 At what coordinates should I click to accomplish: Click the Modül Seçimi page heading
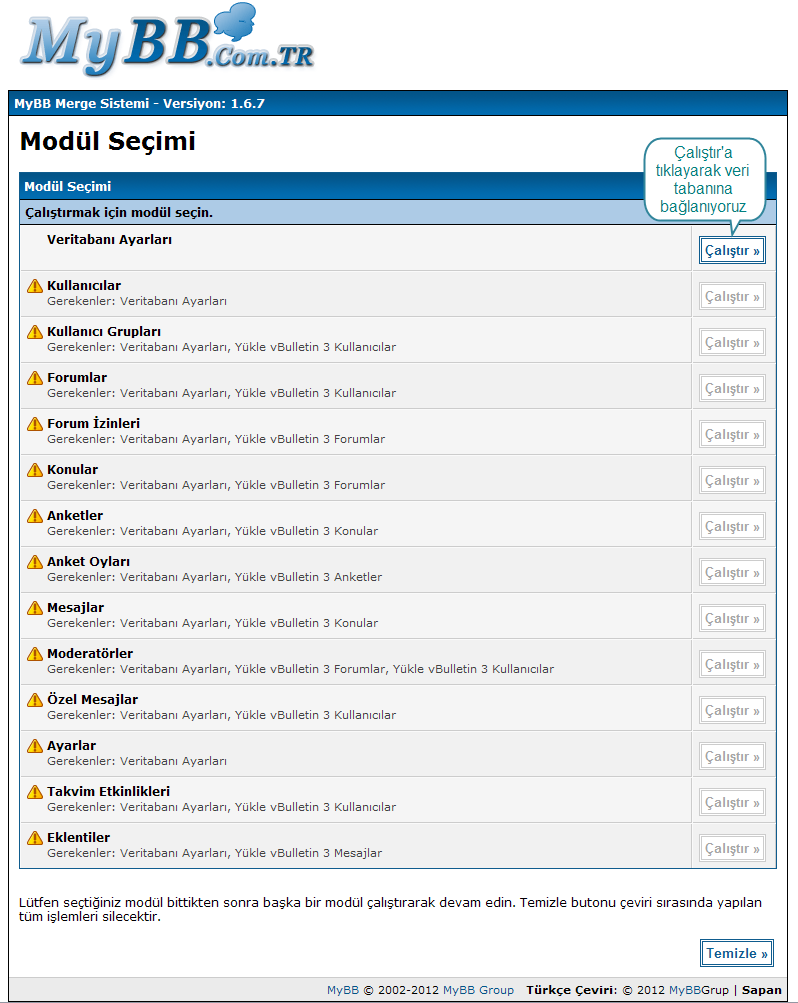[108, 142]
